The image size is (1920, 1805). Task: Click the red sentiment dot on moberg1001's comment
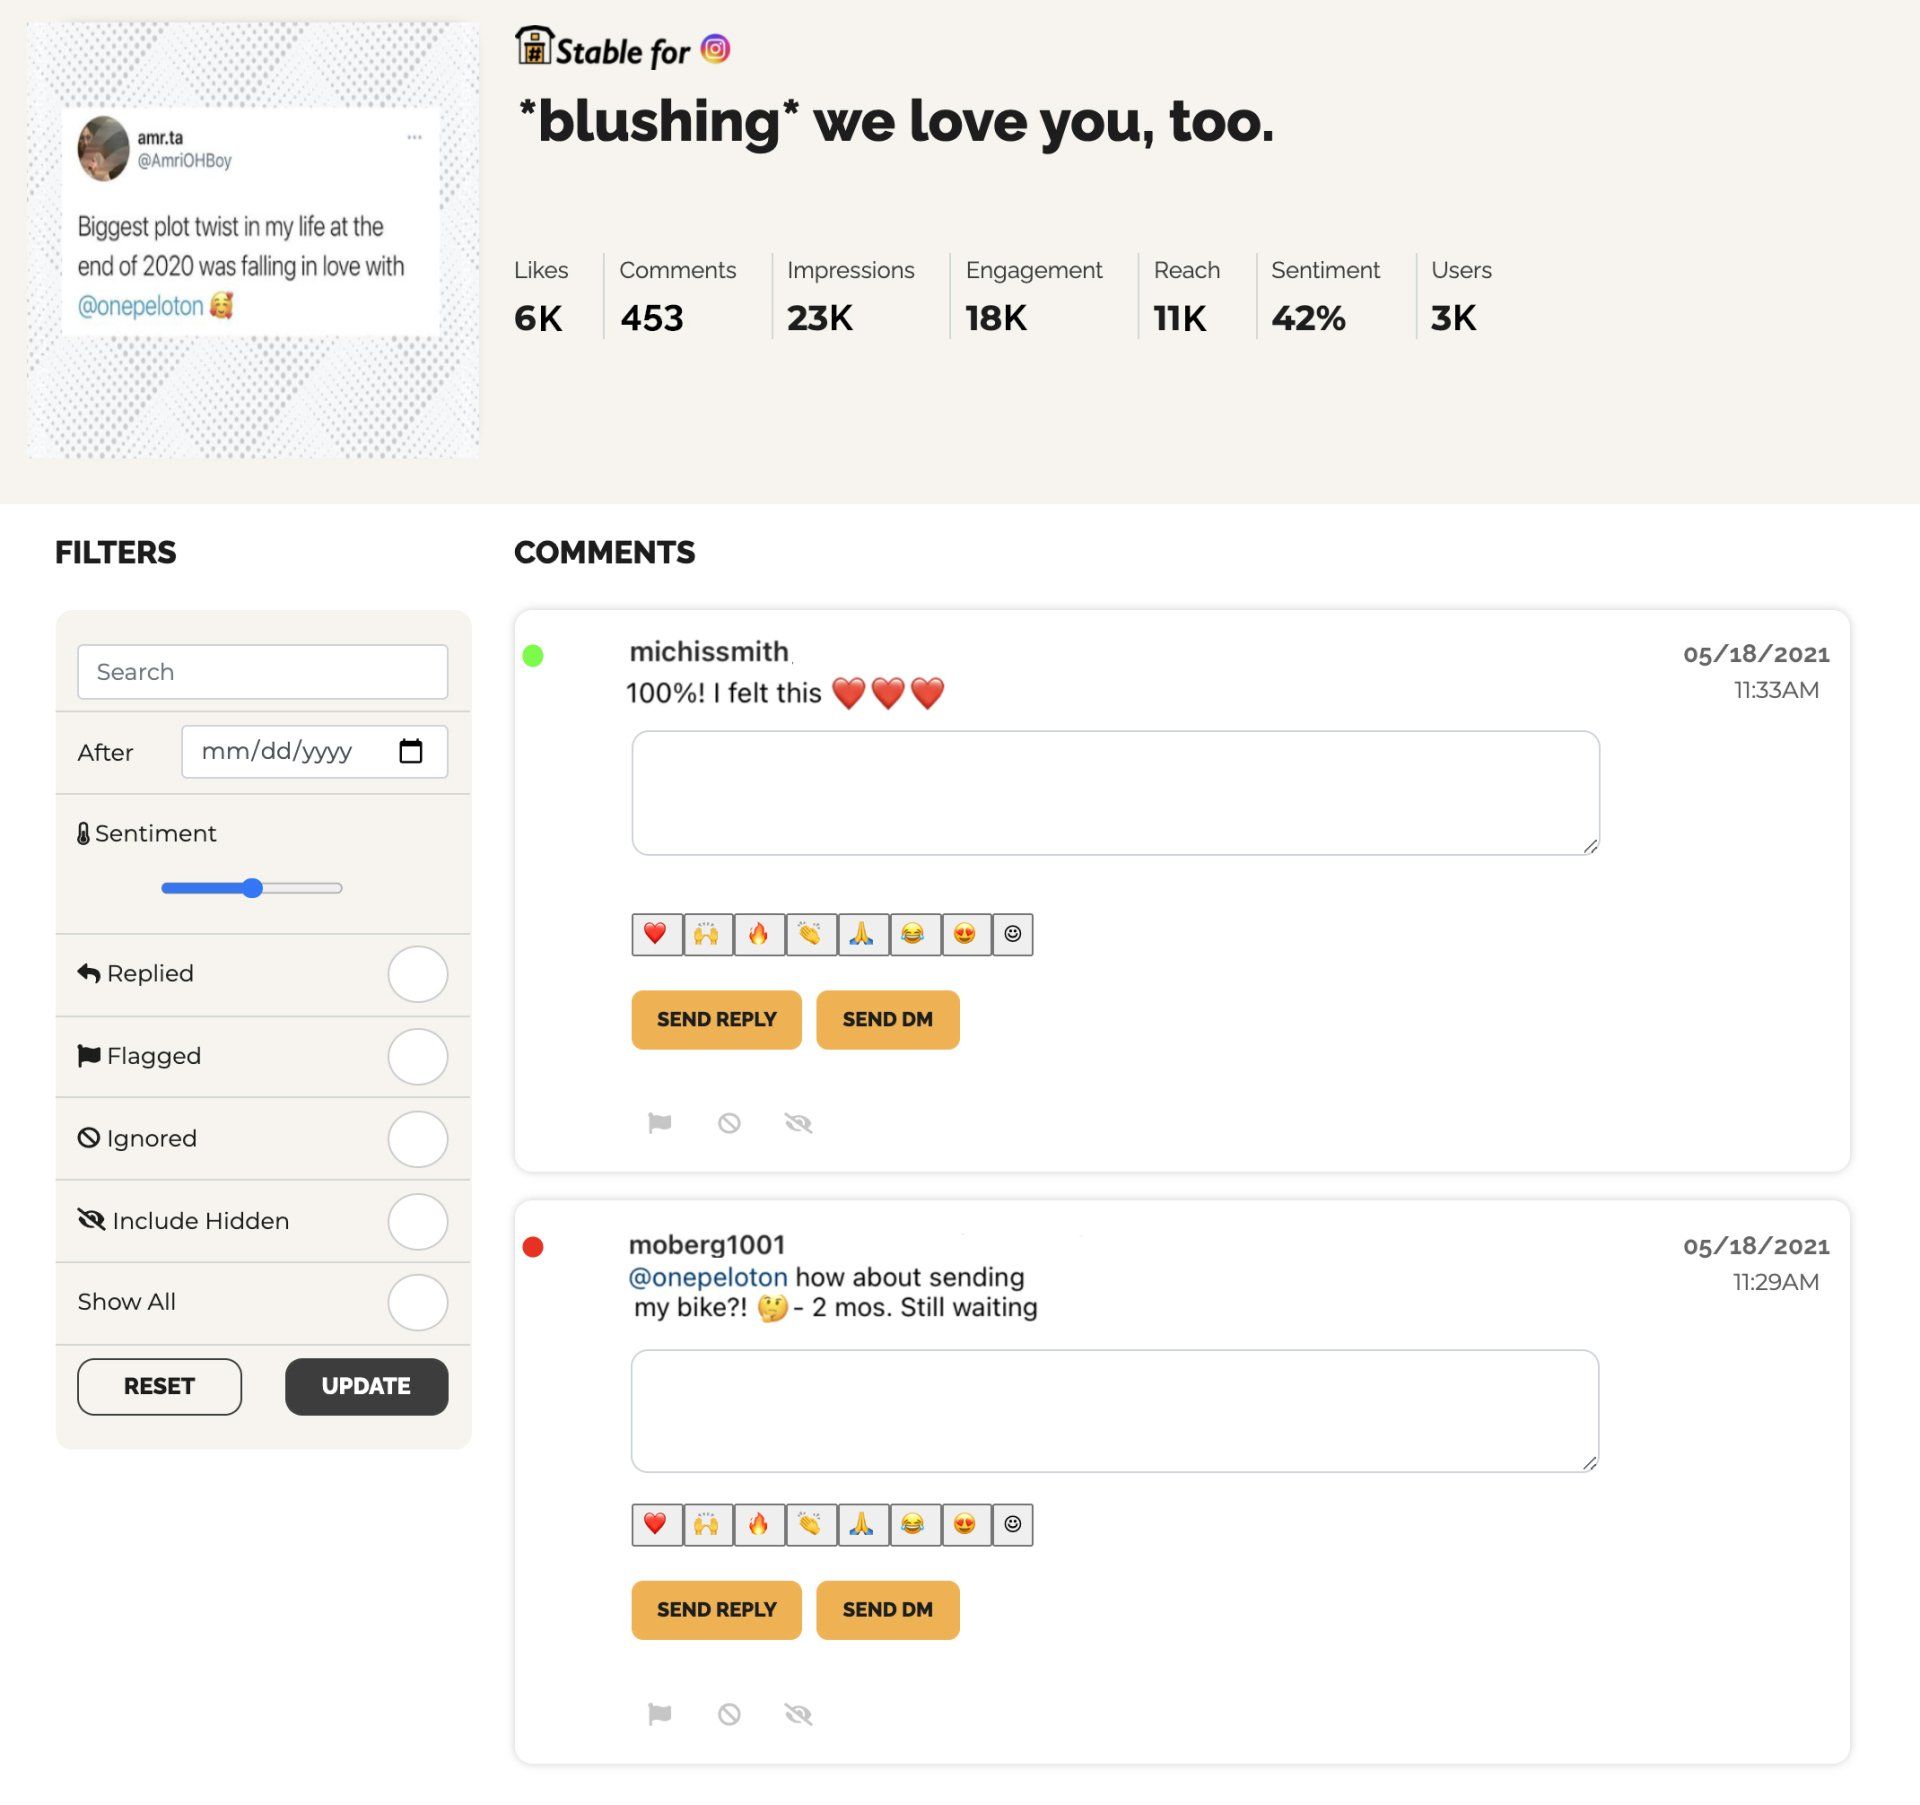[533, 1247]
